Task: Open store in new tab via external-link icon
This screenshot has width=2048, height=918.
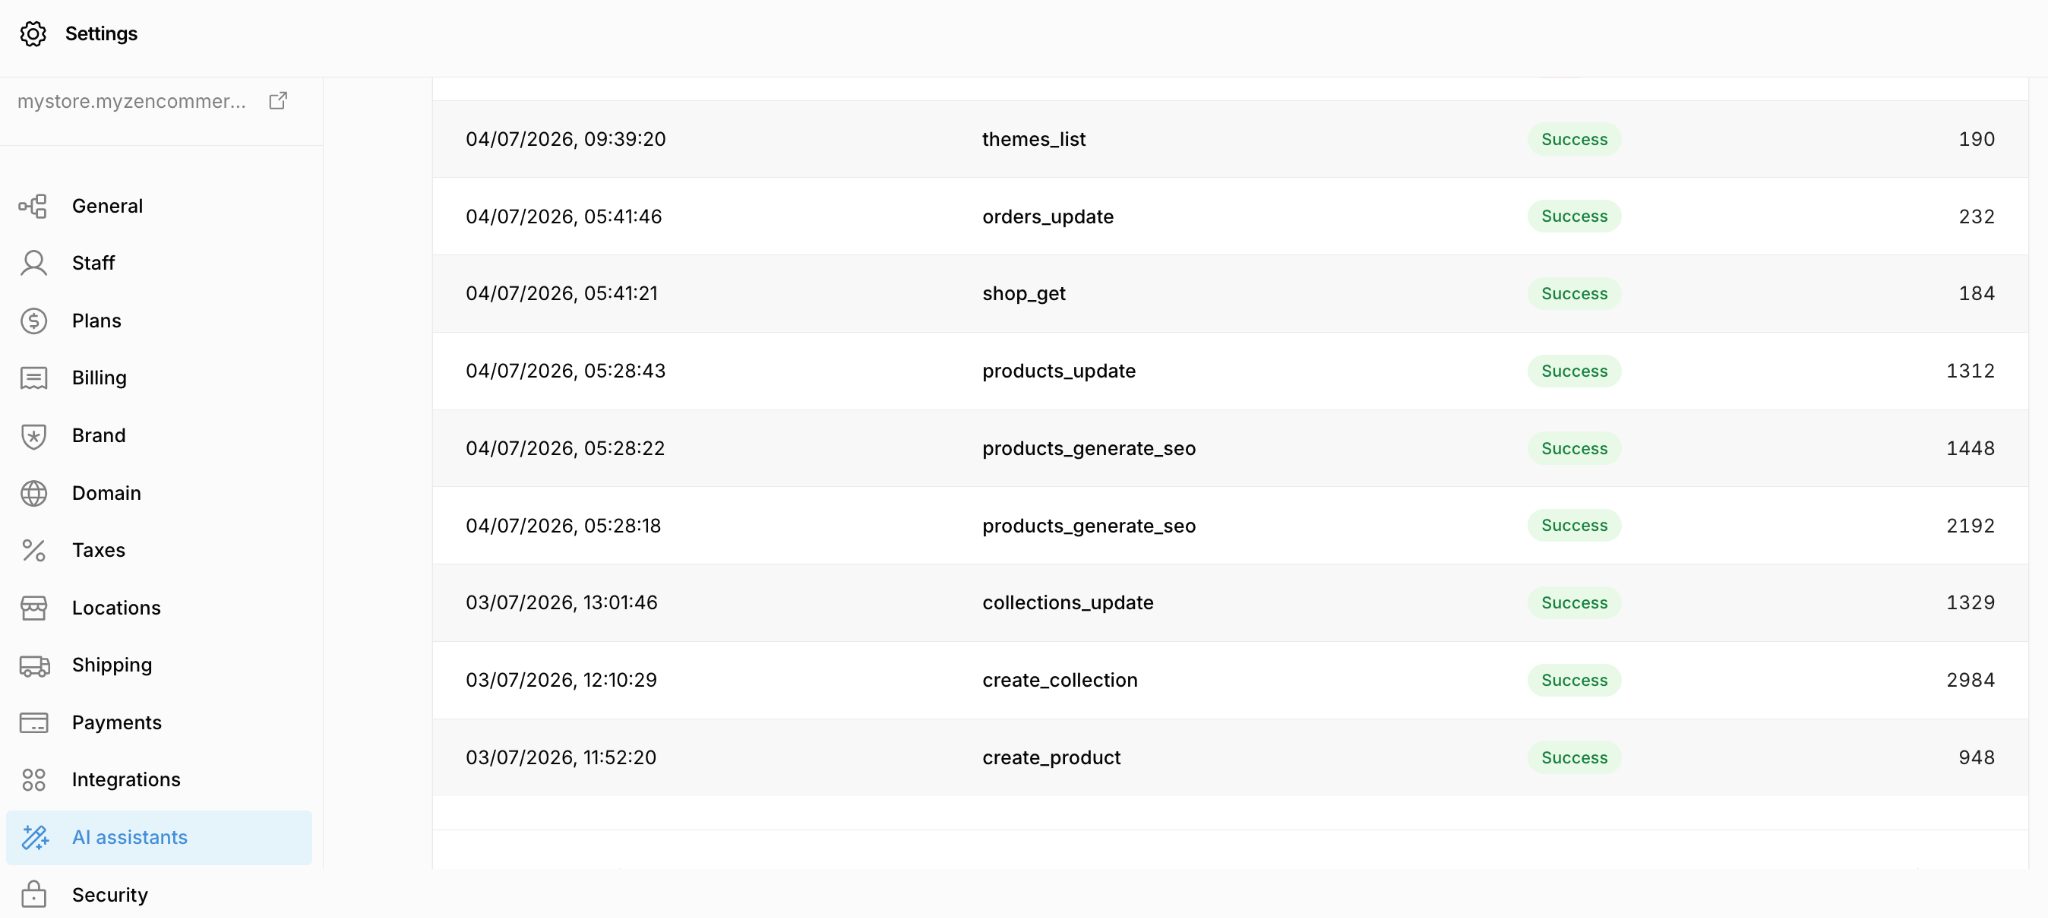Action: point(278,101)
